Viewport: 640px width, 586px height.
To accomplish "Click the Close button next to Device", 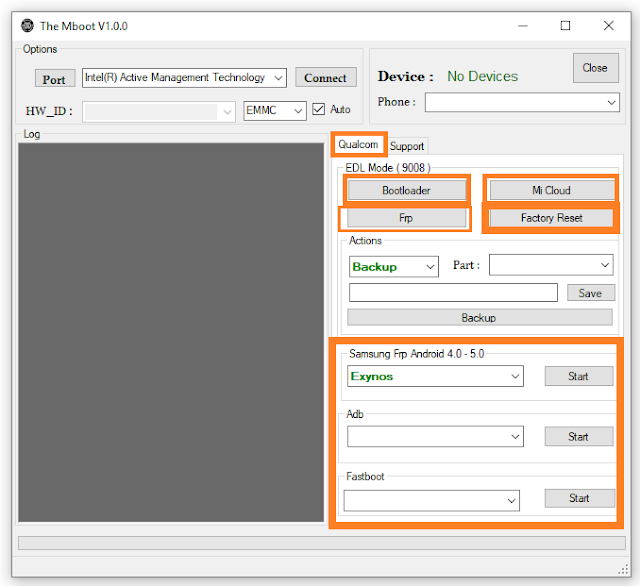I will [x=596, y=68].
